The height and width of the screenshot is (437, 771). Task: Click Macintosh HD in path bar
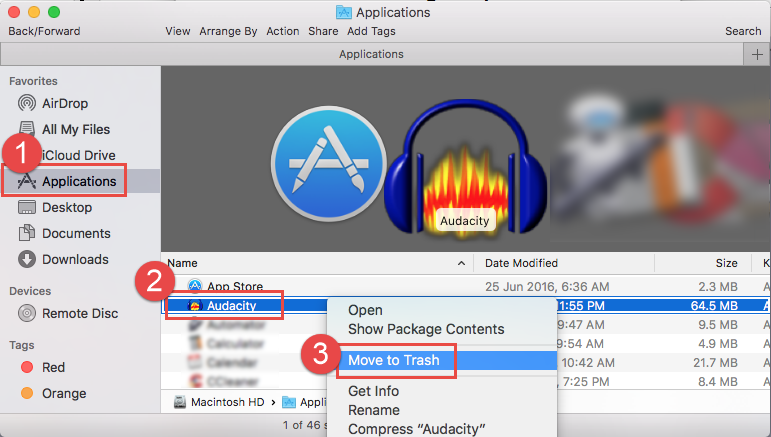pos(228,402)
